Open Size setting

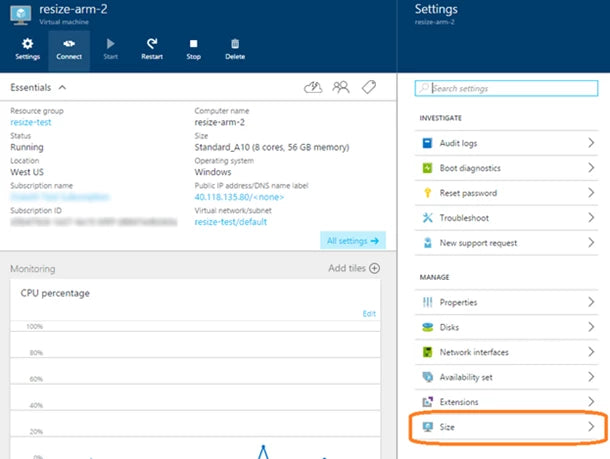[x=507, y=427]
